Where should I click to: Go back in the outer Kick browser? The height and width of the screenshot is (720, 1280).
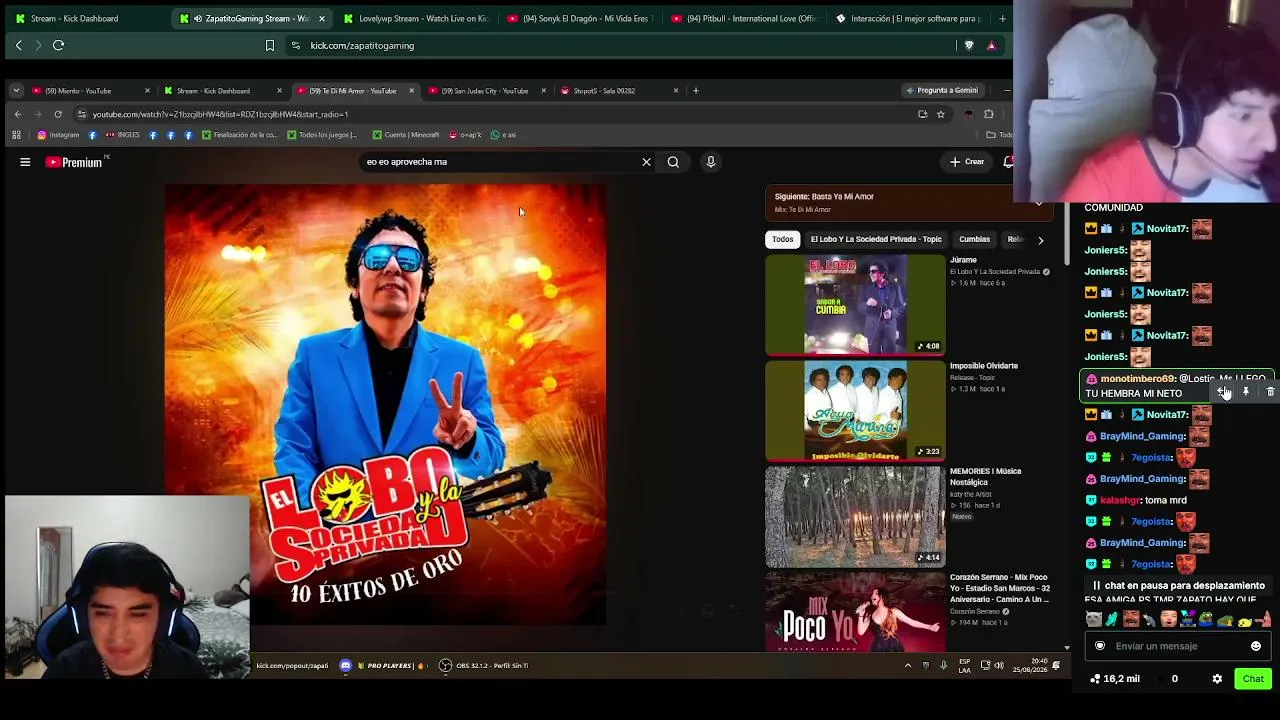click(18, 45)
